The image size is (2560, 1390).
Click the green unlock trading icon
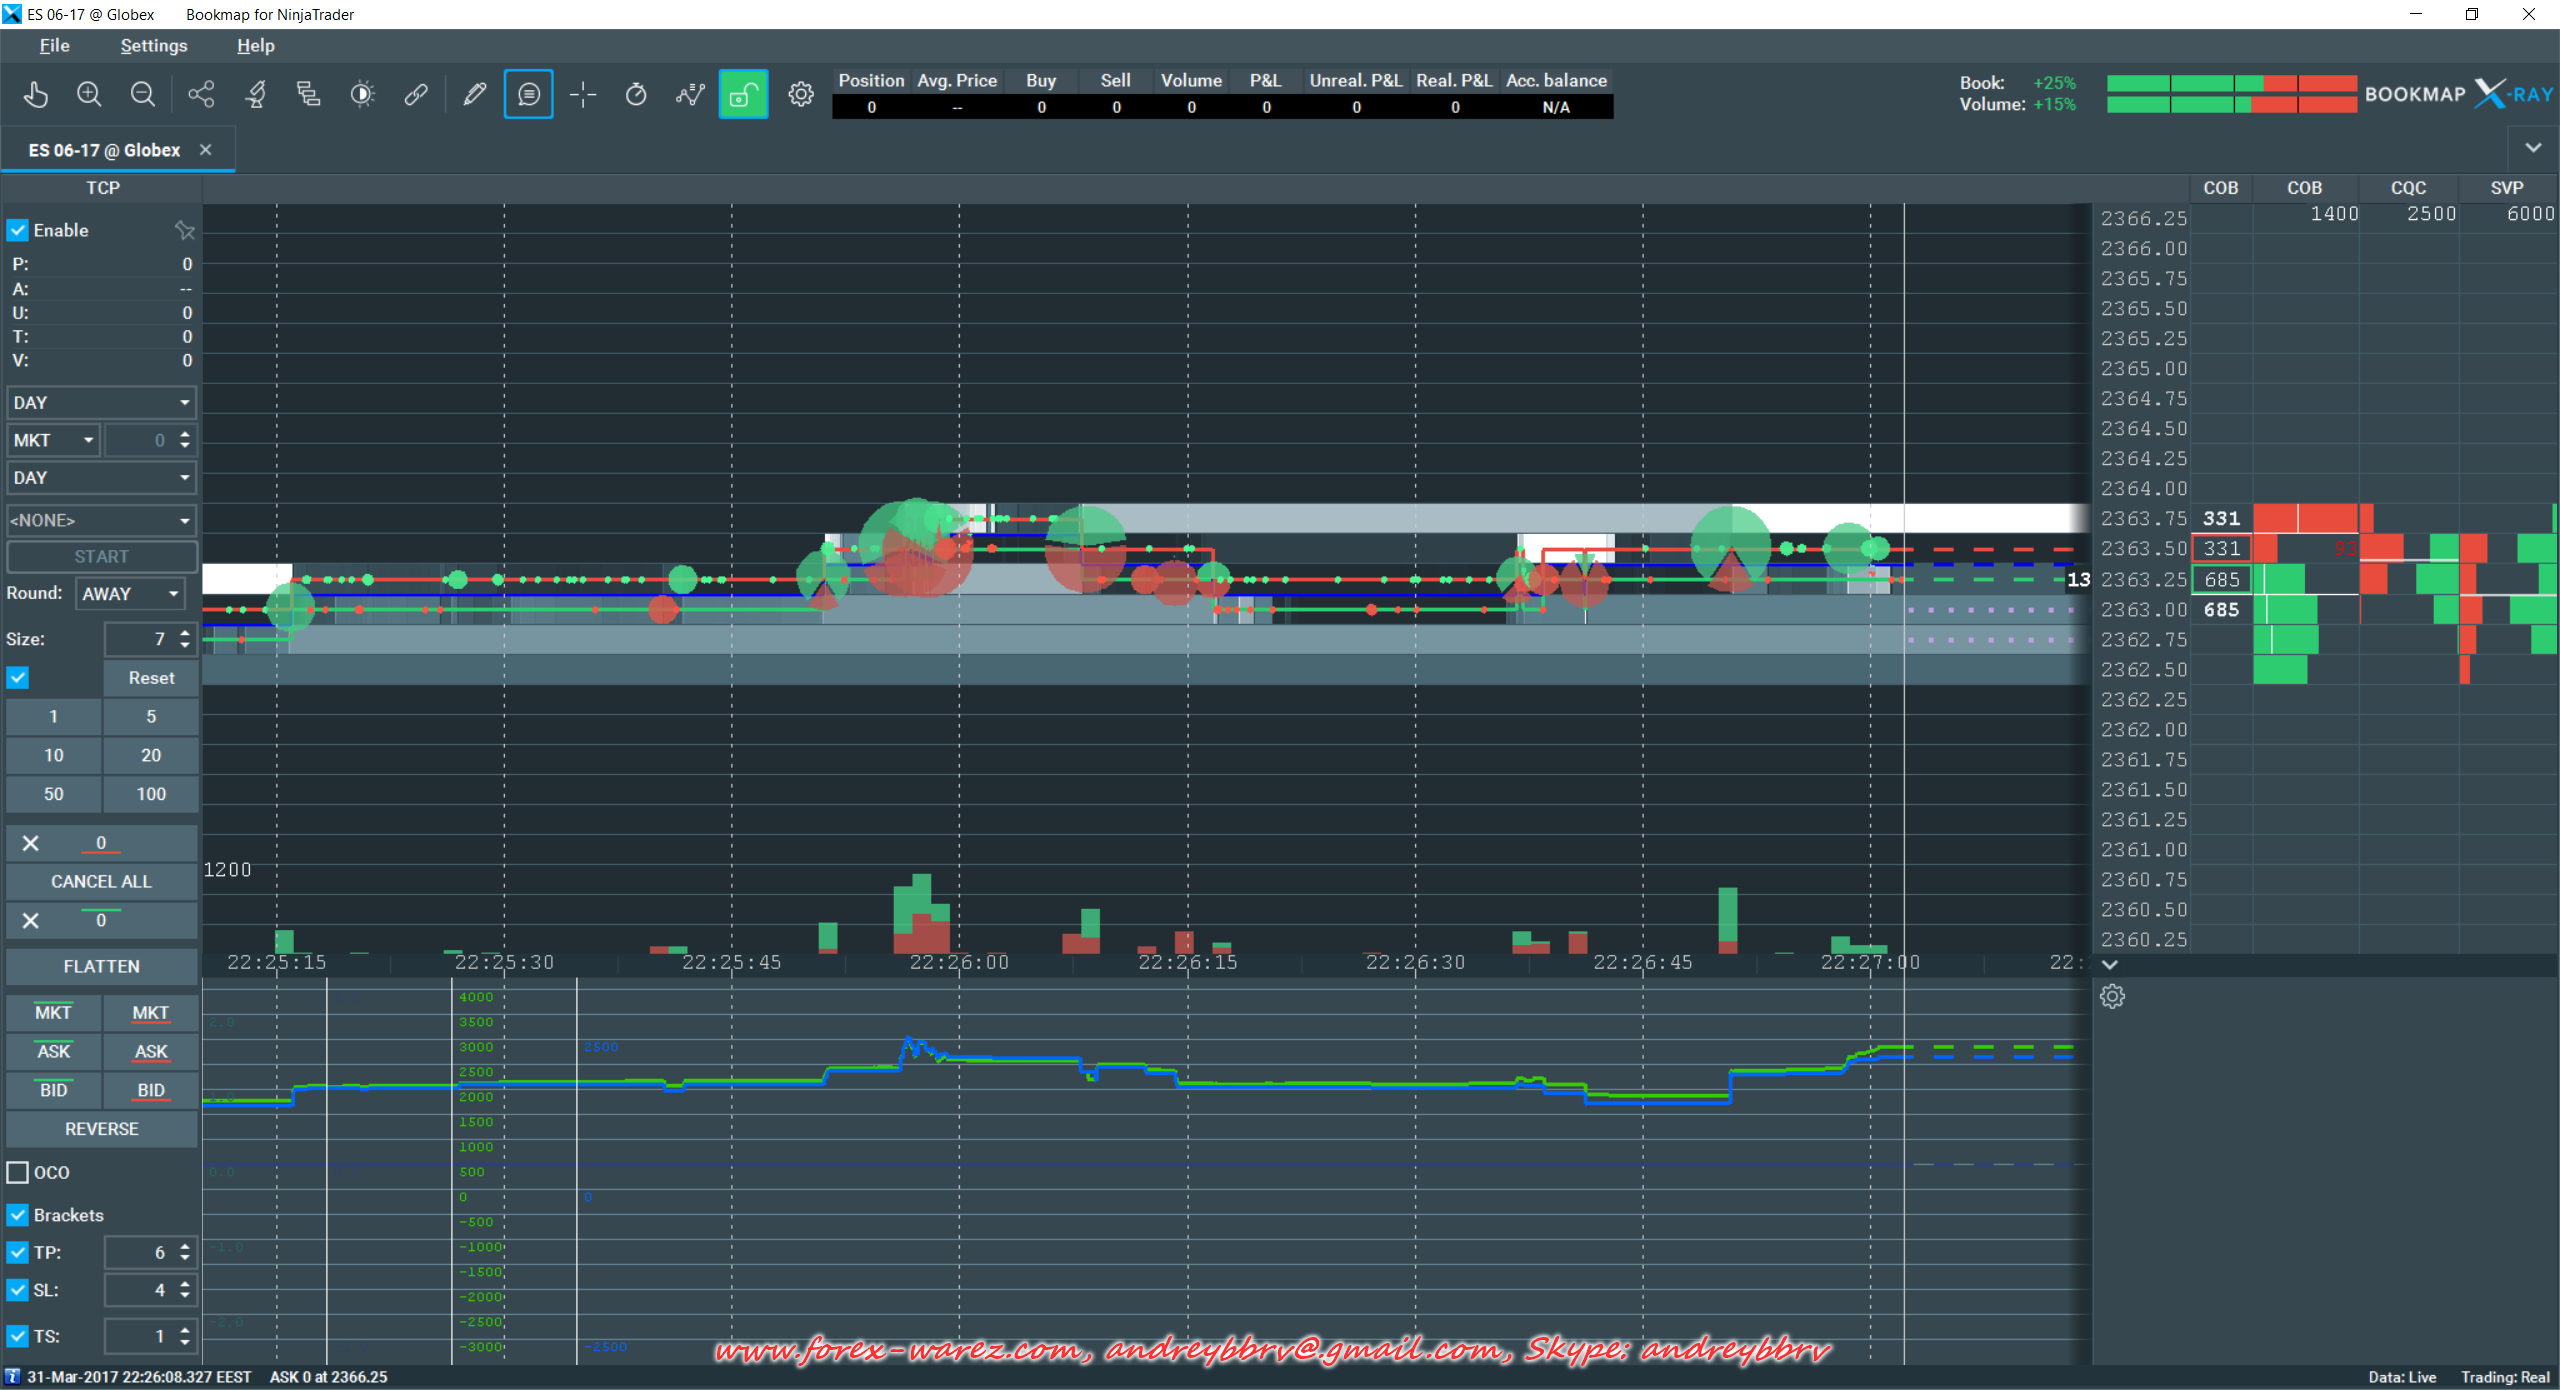(743, 95)
